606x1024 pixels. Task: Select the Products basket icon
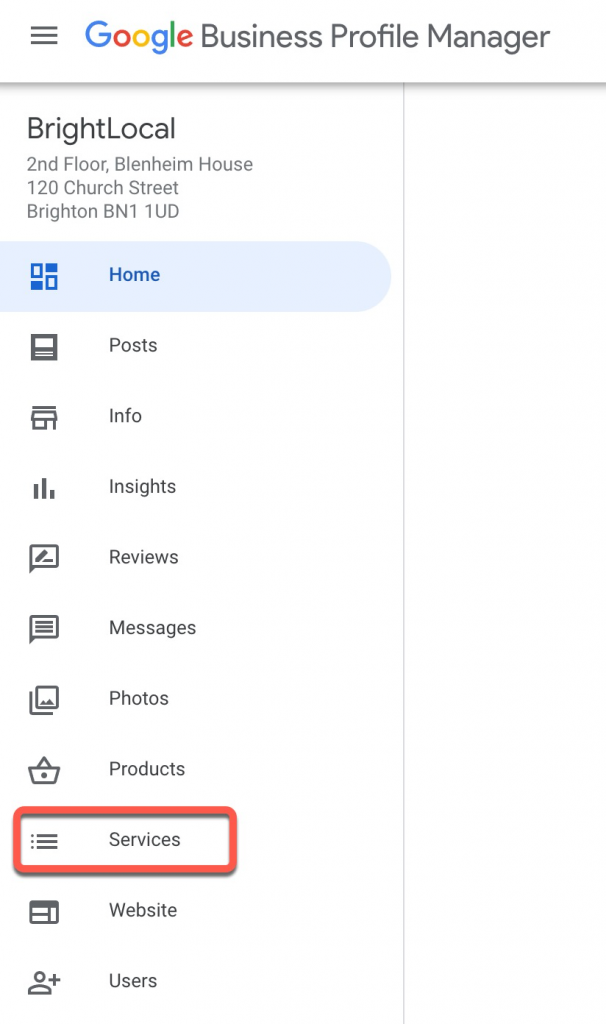coord(44,769)
